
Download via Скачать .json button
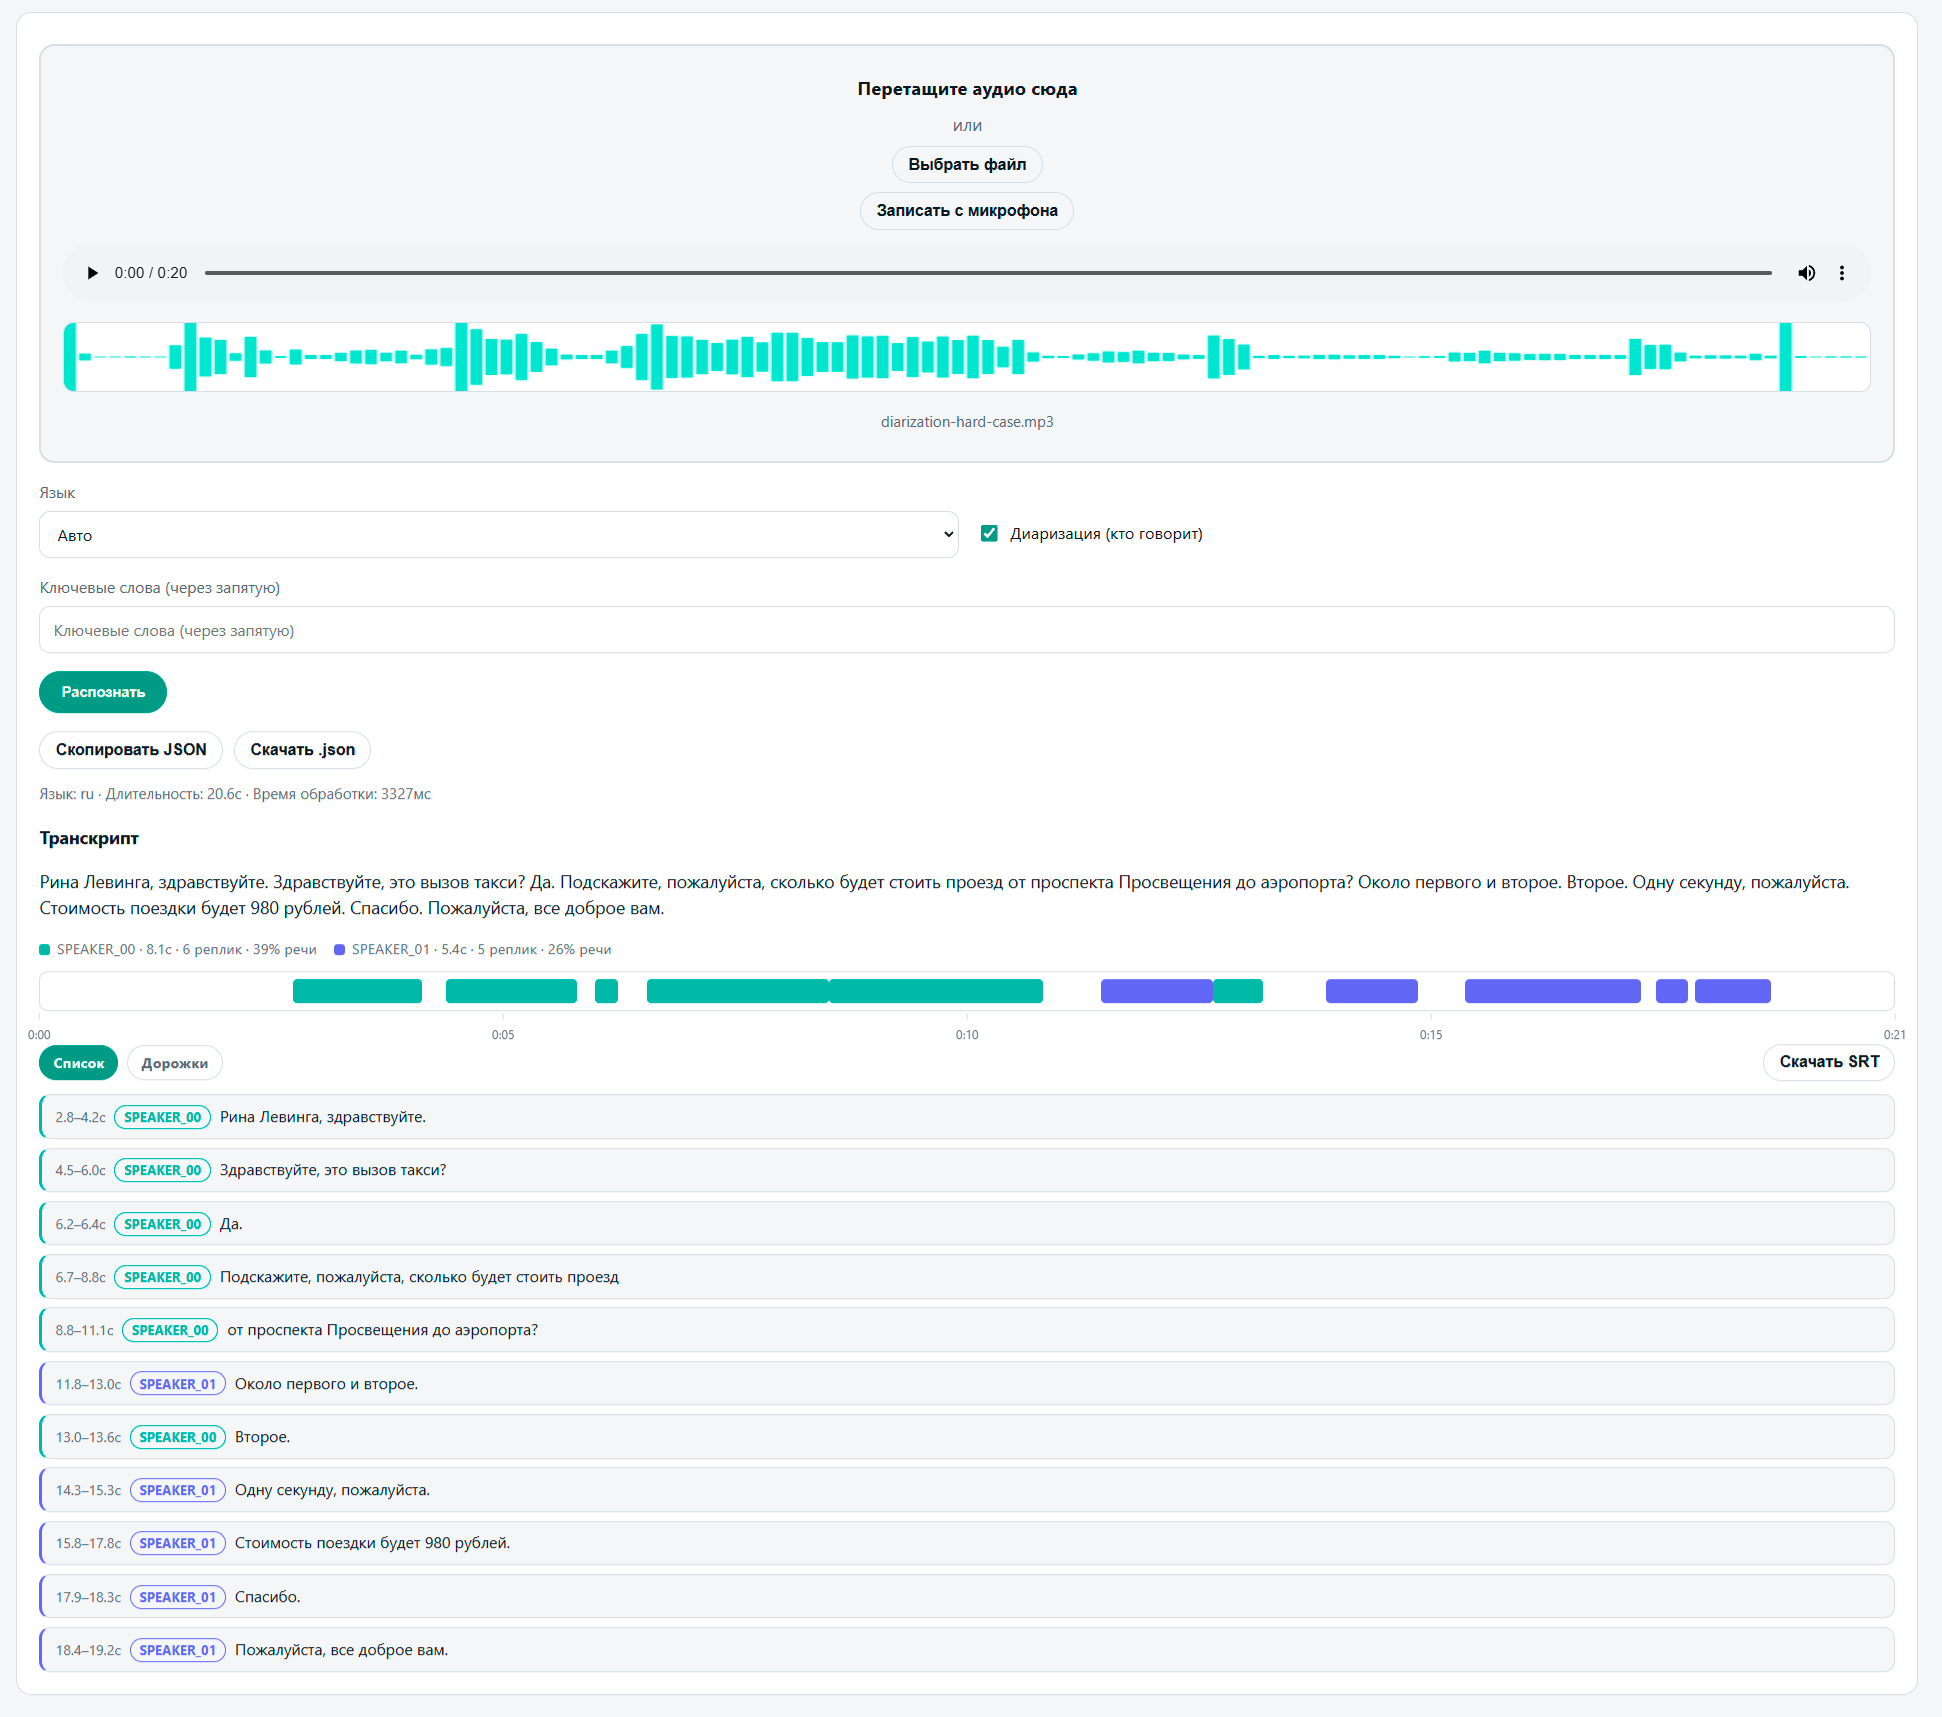[x=302, y=750]
